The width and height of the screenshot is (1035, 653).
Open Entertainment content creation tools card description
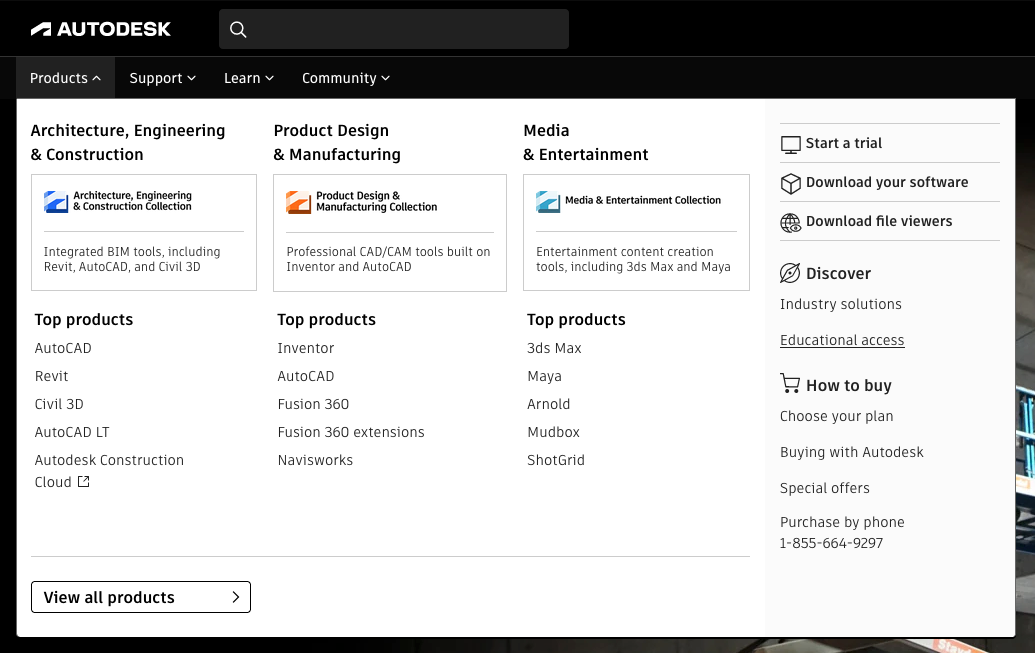tap(633, 259)
